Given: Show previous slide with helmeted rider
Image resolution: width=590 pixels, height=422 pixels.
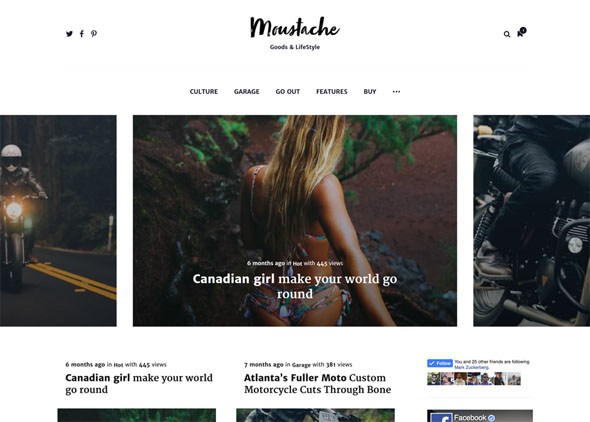Looking at the screenshot, I should point(58,220).
